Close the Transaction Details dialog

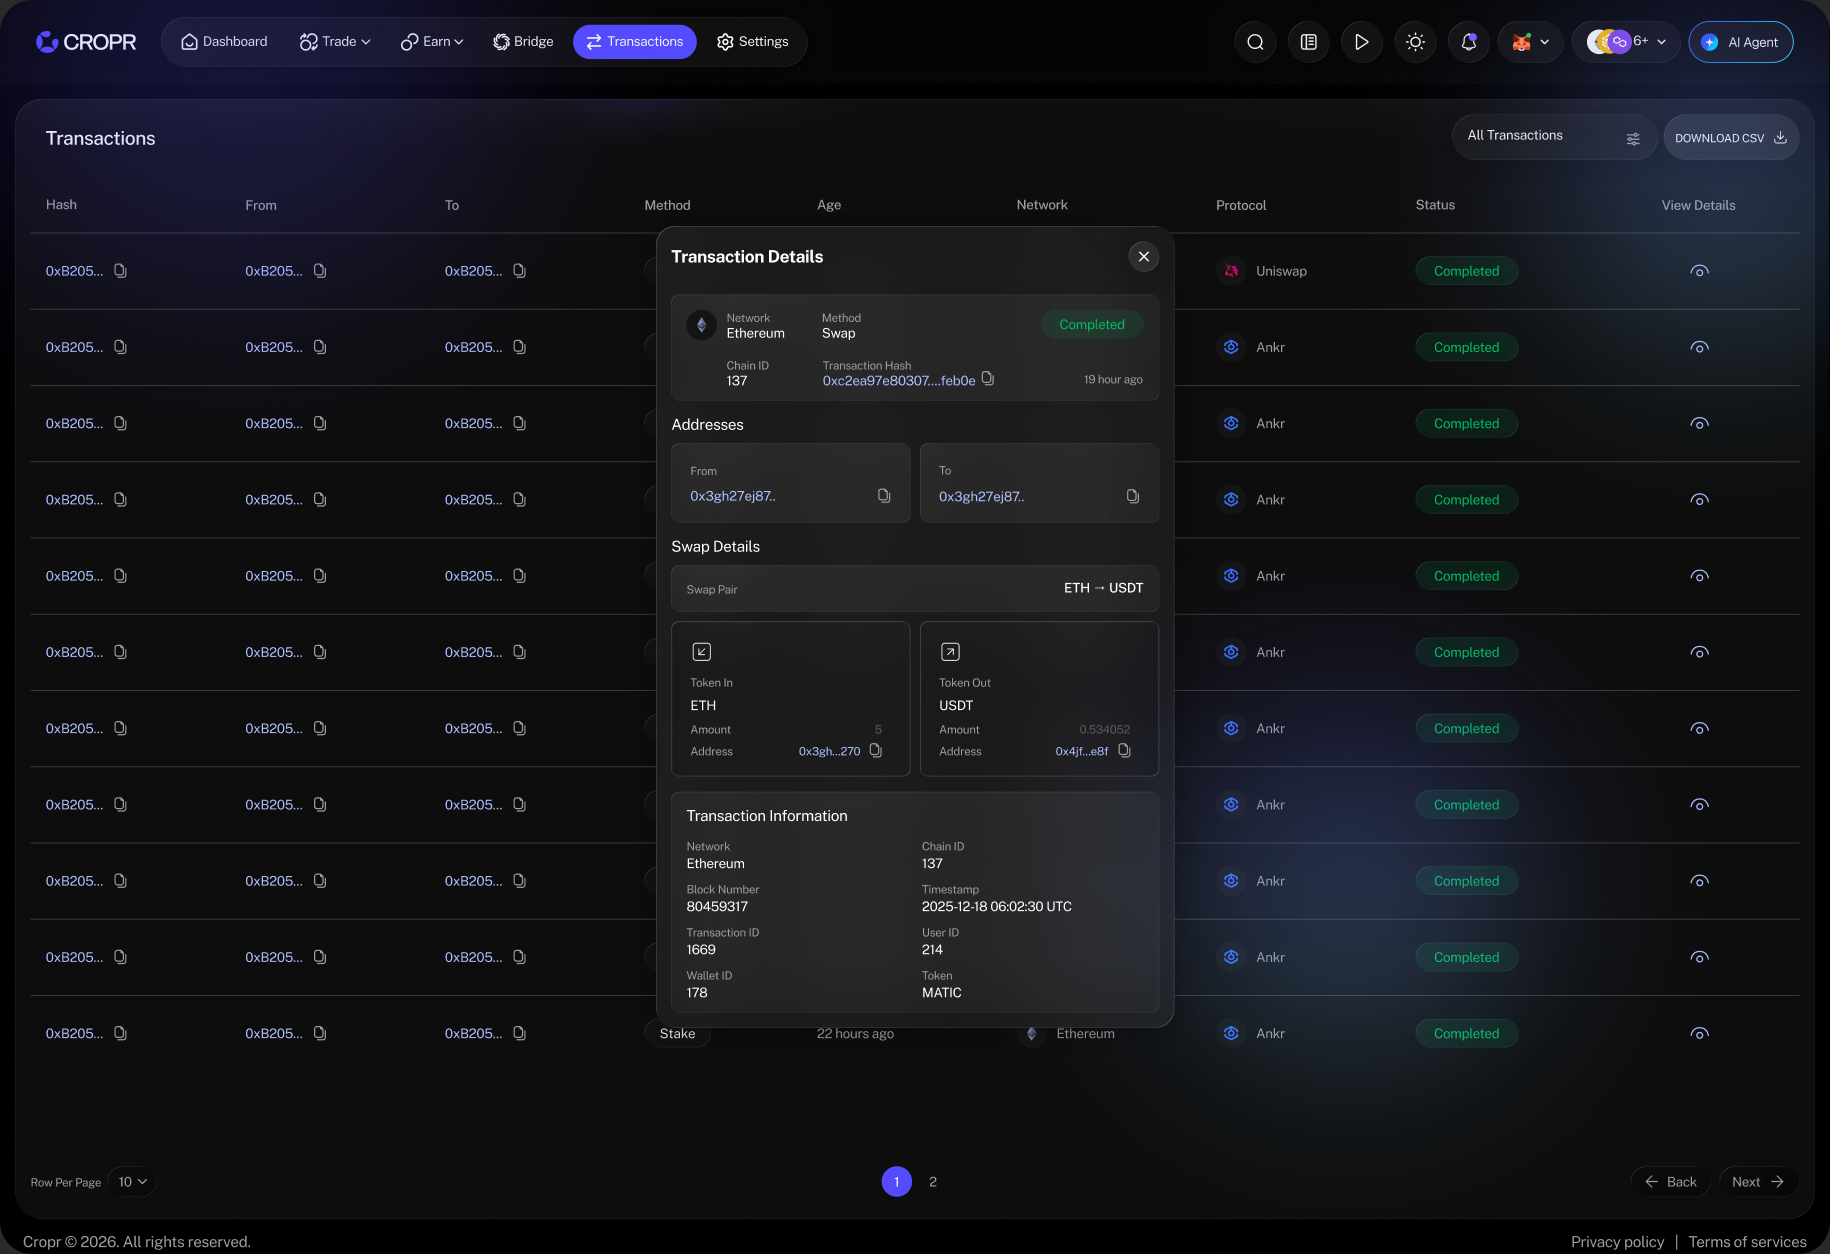click(x=1144, y=257)
